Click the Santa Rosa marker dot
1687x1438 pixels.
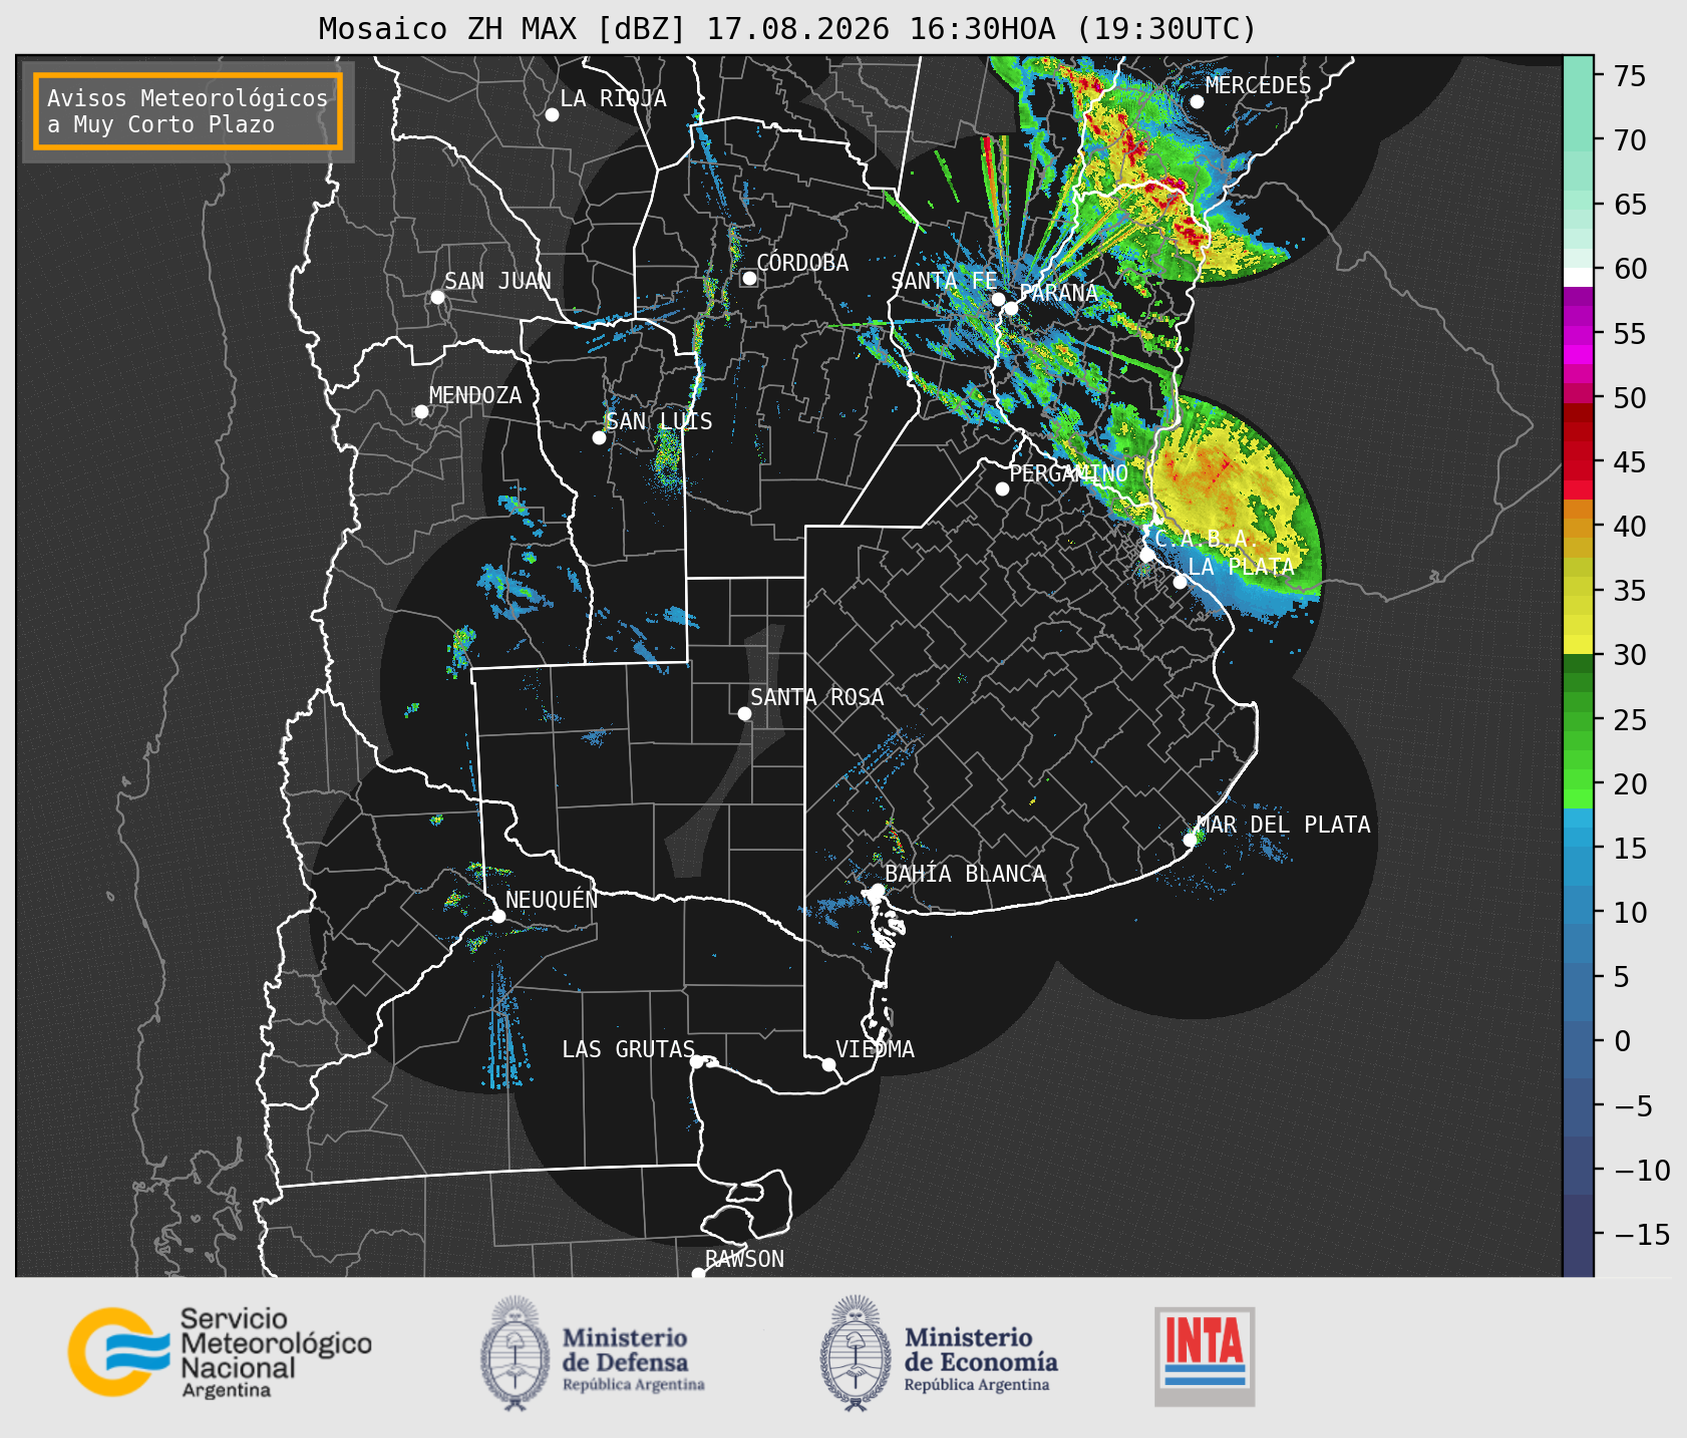point(744,713)
